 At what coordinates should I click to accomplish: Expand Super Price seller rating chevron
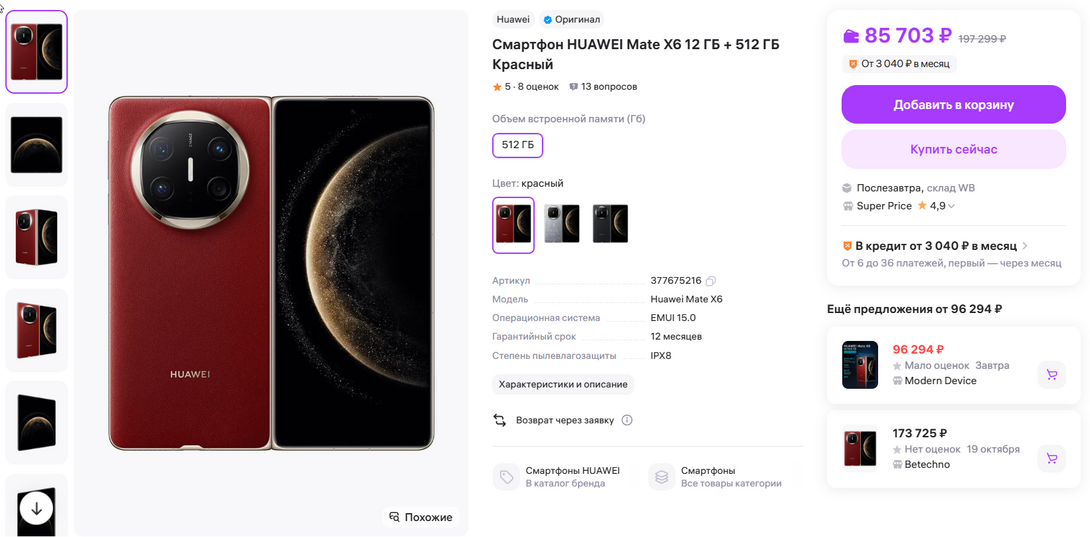point(951,206)
